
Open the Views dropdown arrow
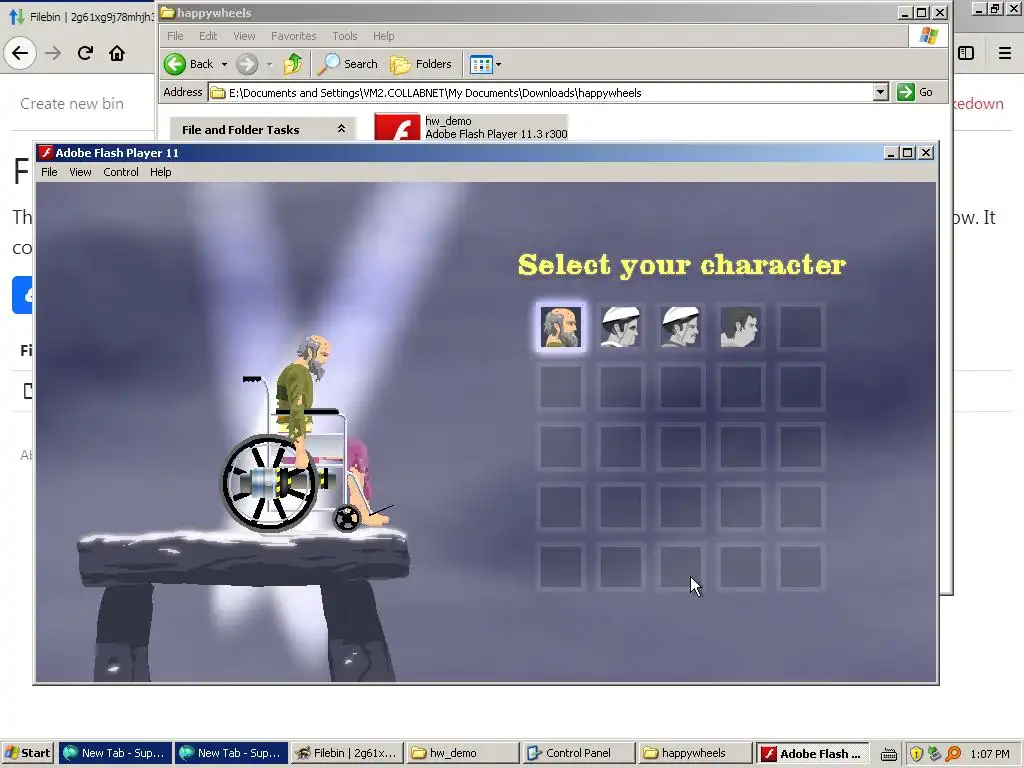(499, 64)
